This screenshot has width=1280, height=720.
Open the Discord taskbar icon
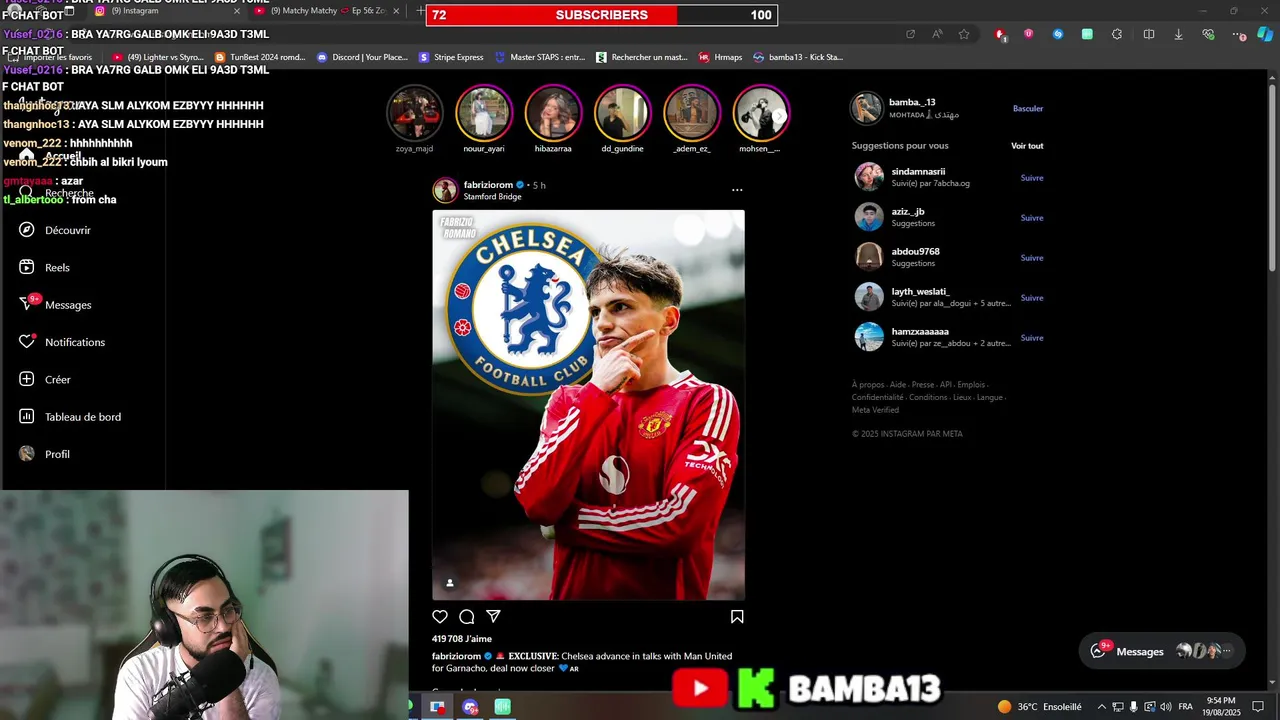pyautogui.click(x=470, y=707)
